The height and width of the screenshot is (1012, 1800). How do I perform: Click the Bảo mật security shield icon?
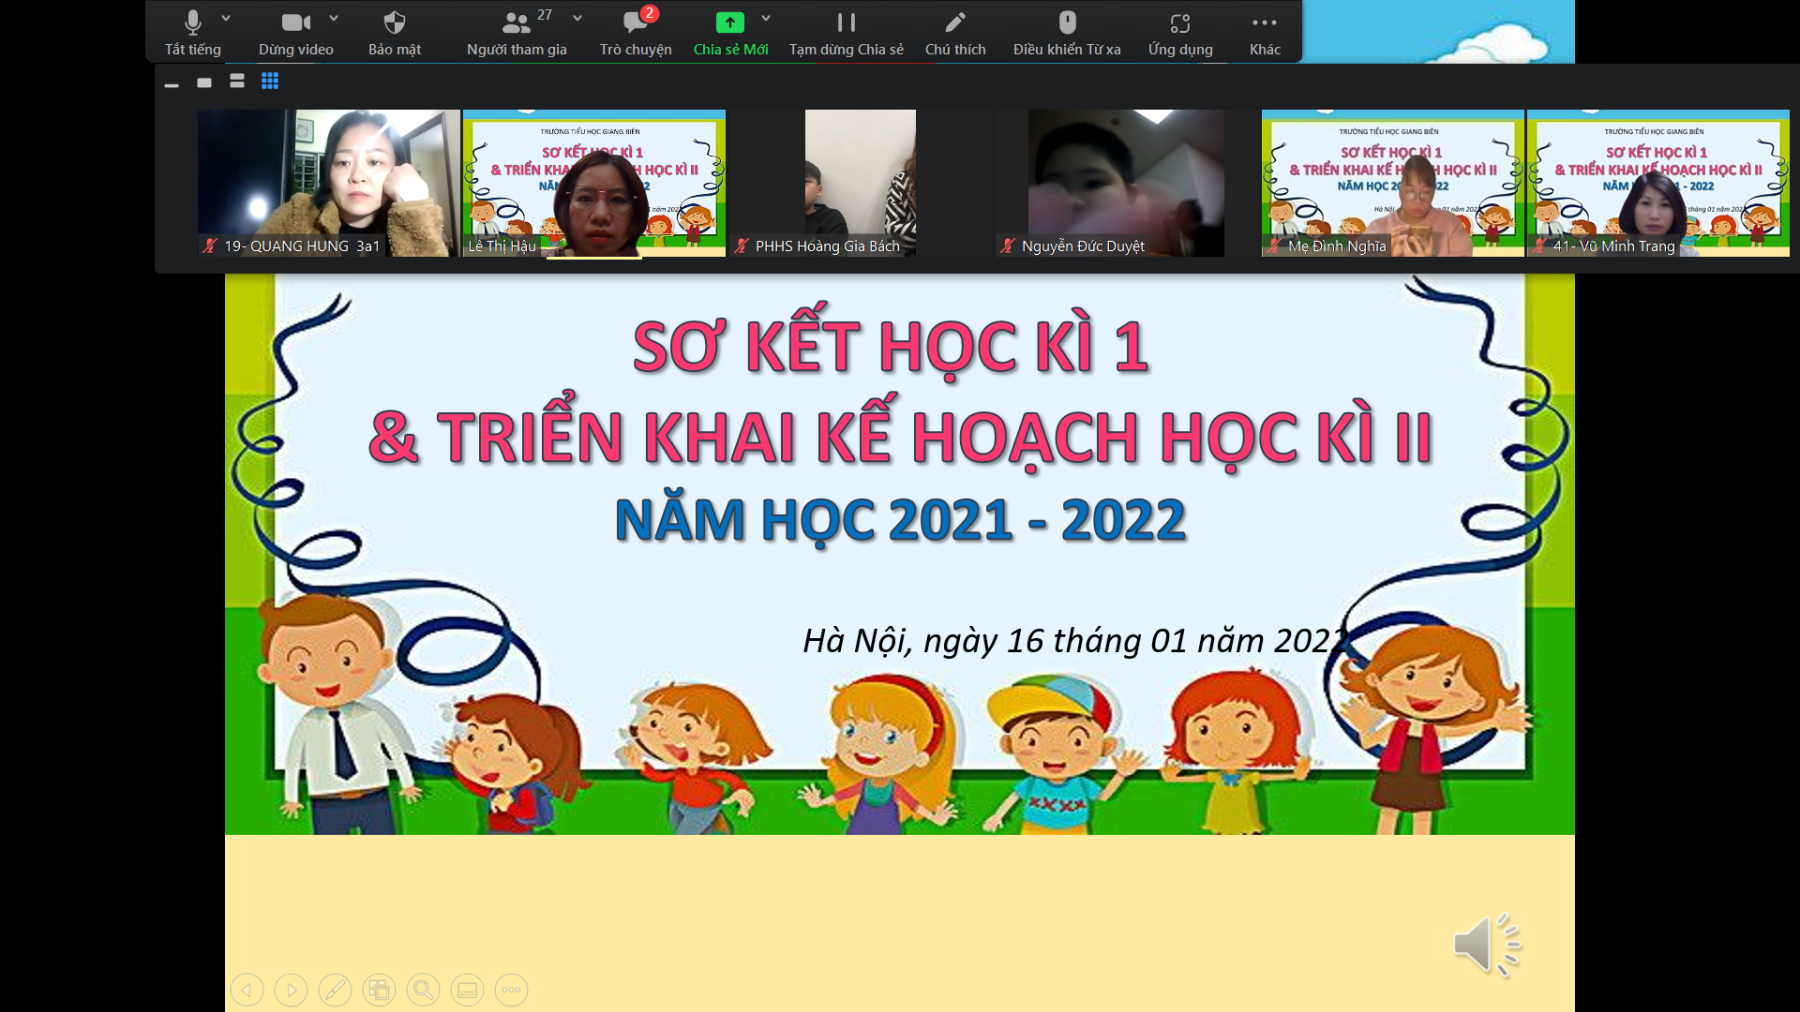(x=394, y=23)
